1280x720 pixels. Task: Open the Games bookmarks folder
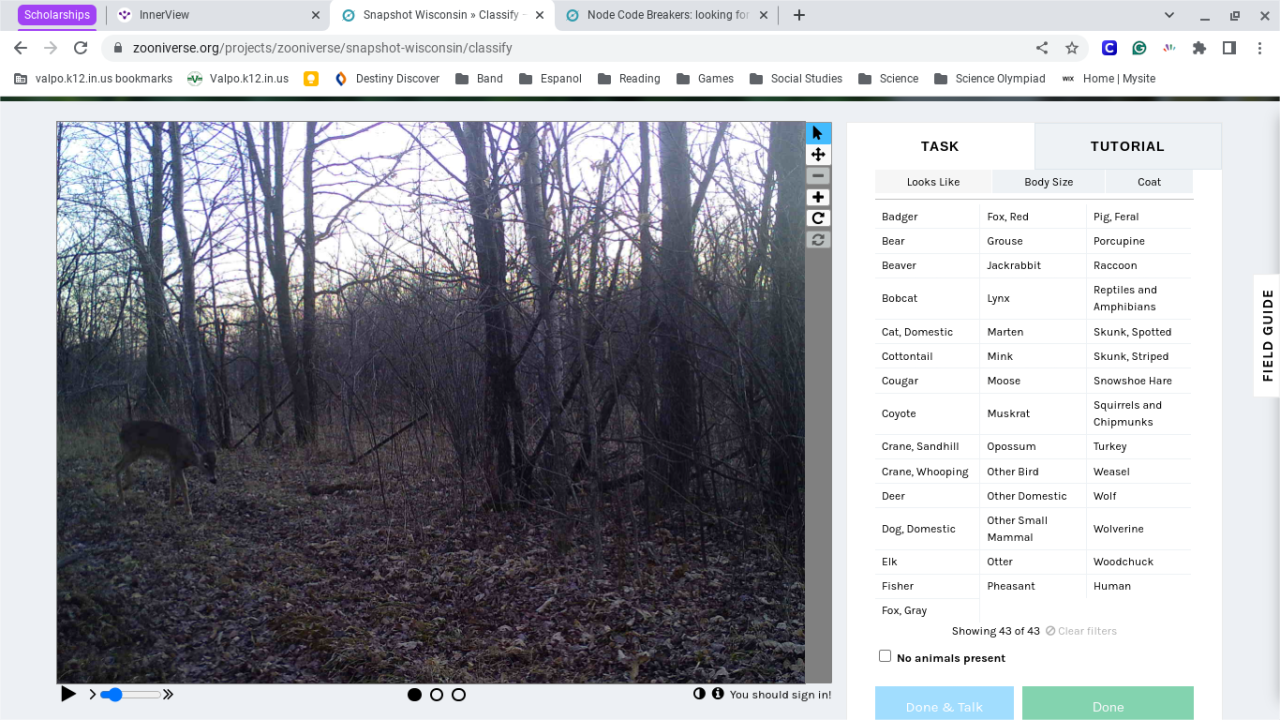[705, 79]
